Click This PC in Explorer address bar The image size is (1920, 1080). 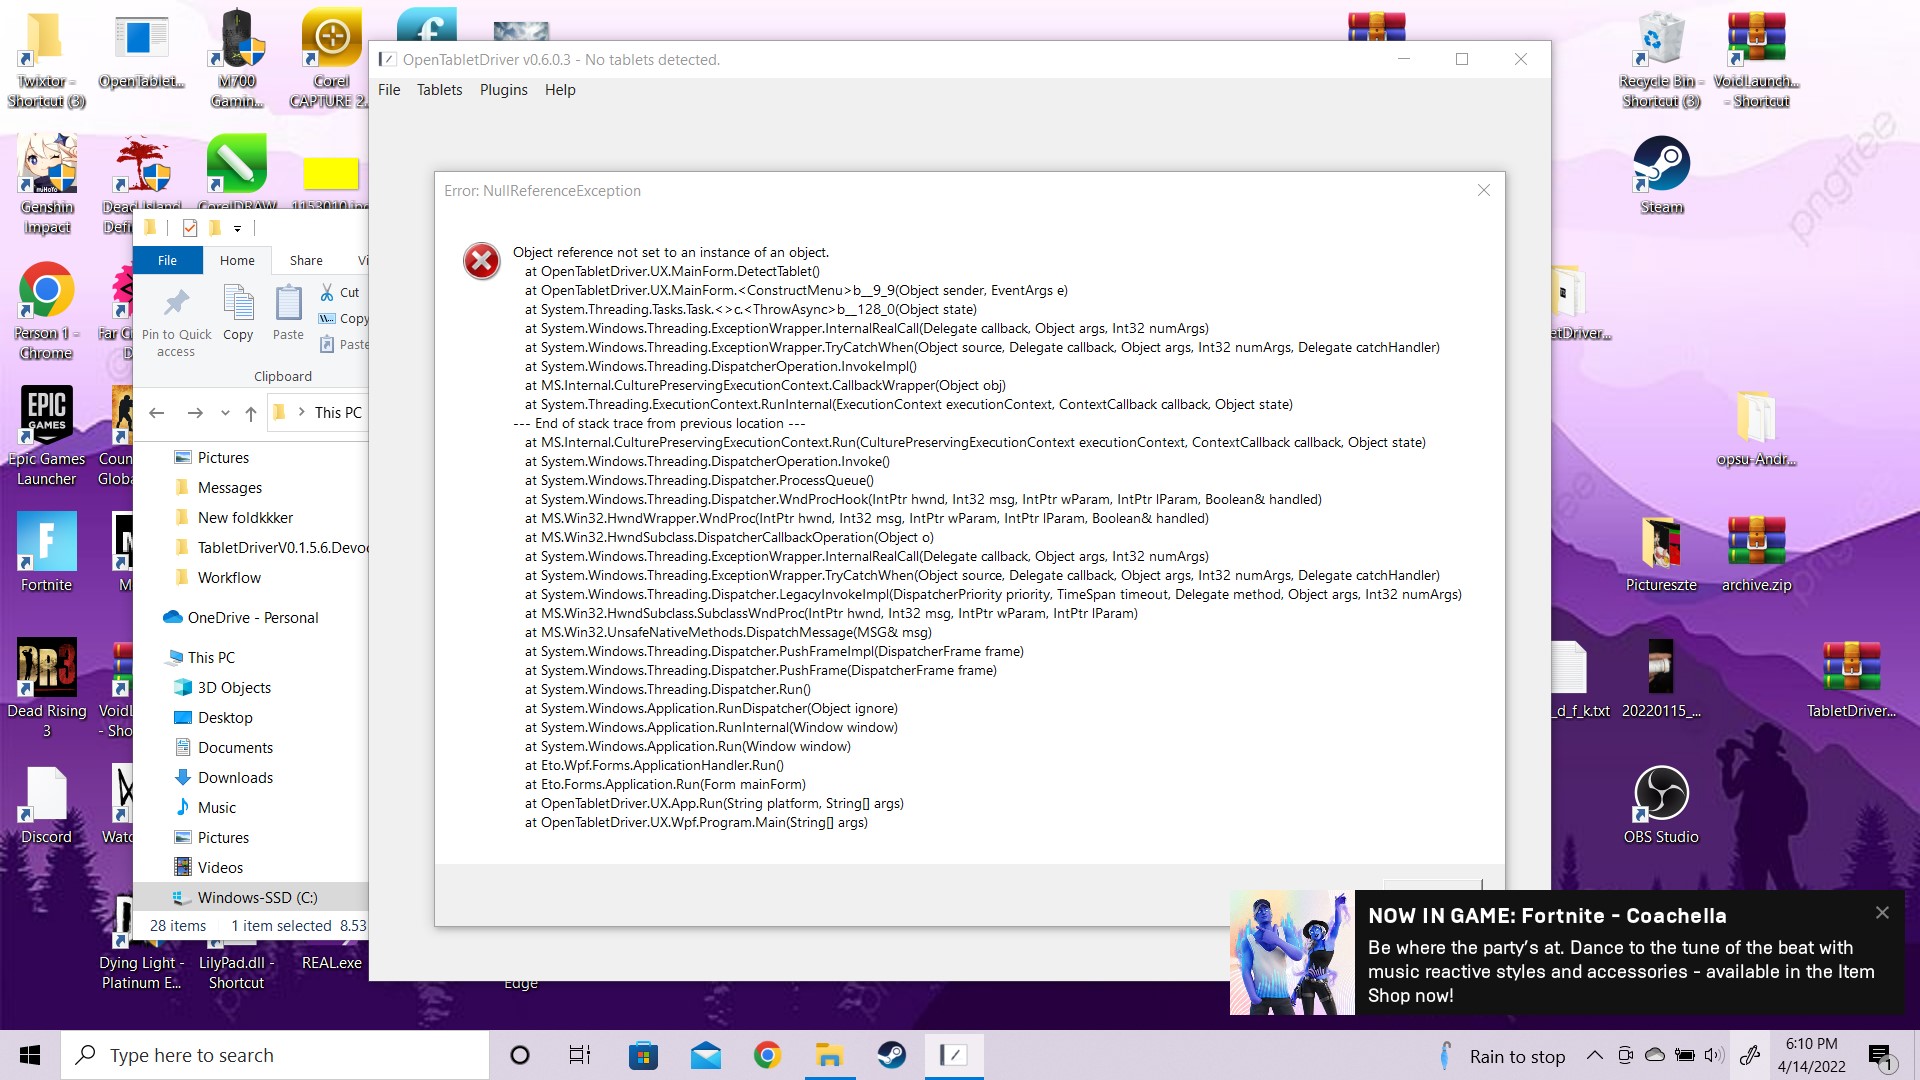point(338,413)
